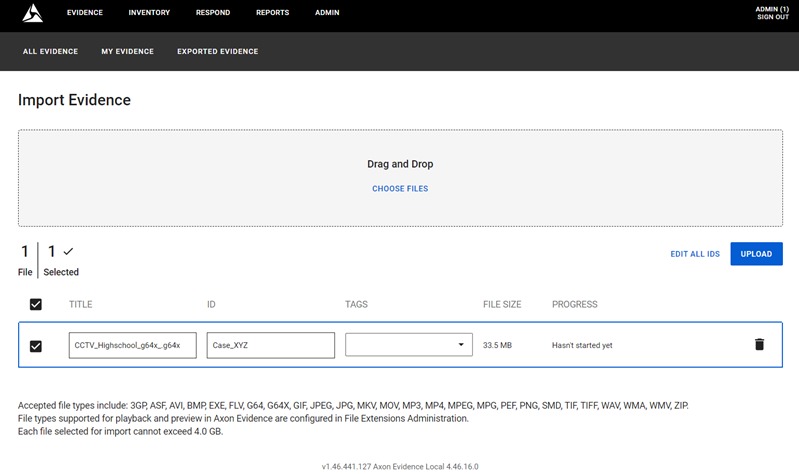Screen dimensions: 799x474
Task: Delete the CCTV_Highschool file with trash icon
Action: tap(759, 345)
